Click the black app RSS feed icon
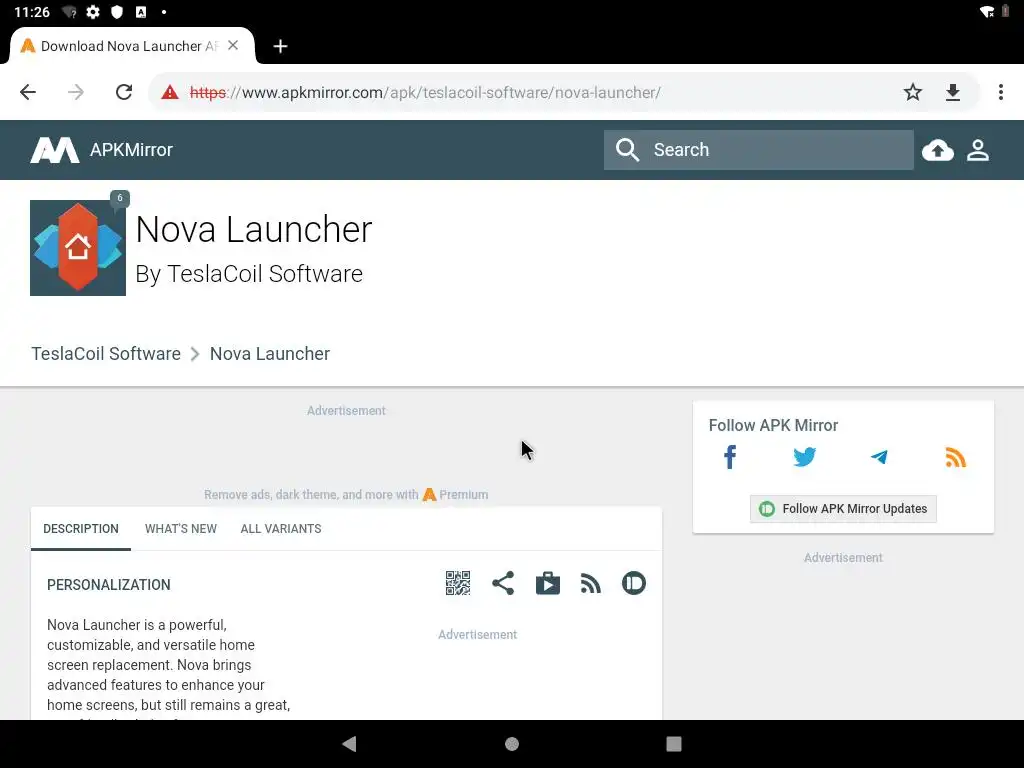This screenshot has width=1024, height=768. pos(590,583)
